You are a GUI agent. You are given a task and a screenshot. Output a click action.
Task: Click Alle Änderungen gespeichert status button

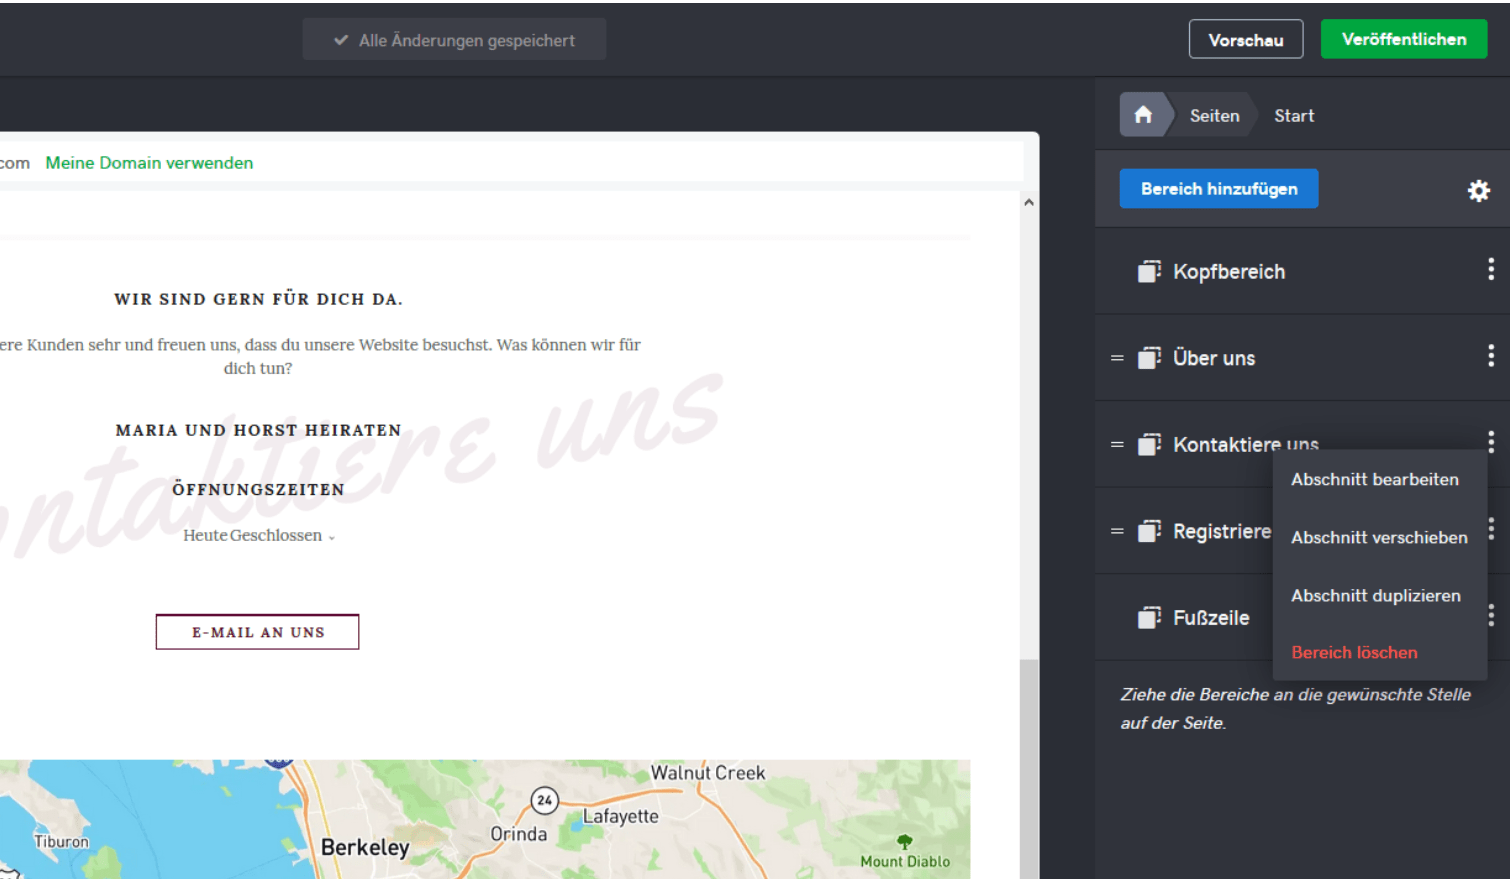coord(454,40)
